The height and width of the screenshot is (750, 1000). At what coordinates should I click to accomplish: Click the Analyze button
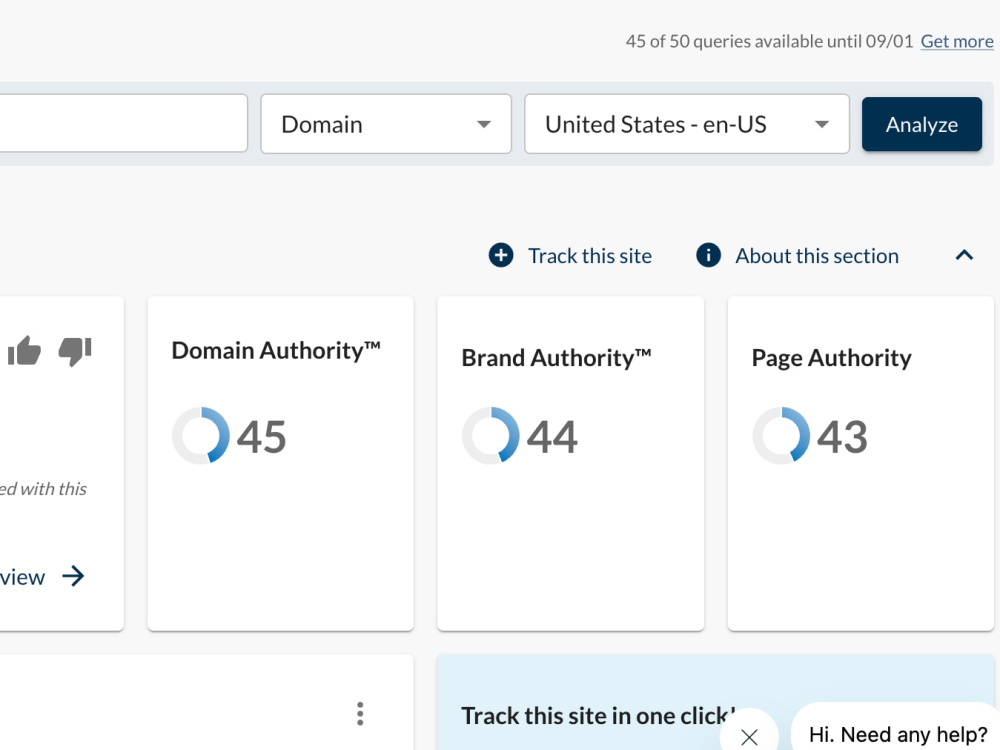coord(922,124)
